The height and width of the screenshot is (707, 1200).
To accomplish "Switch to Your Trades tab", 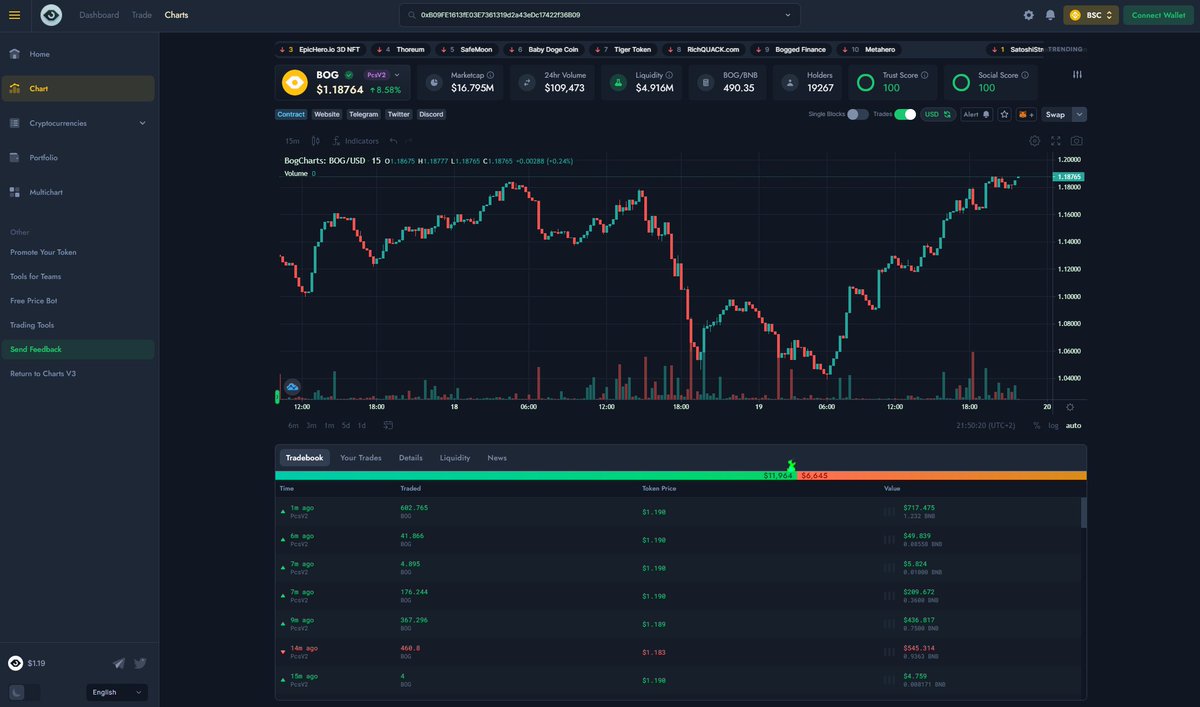I will 361,458.
